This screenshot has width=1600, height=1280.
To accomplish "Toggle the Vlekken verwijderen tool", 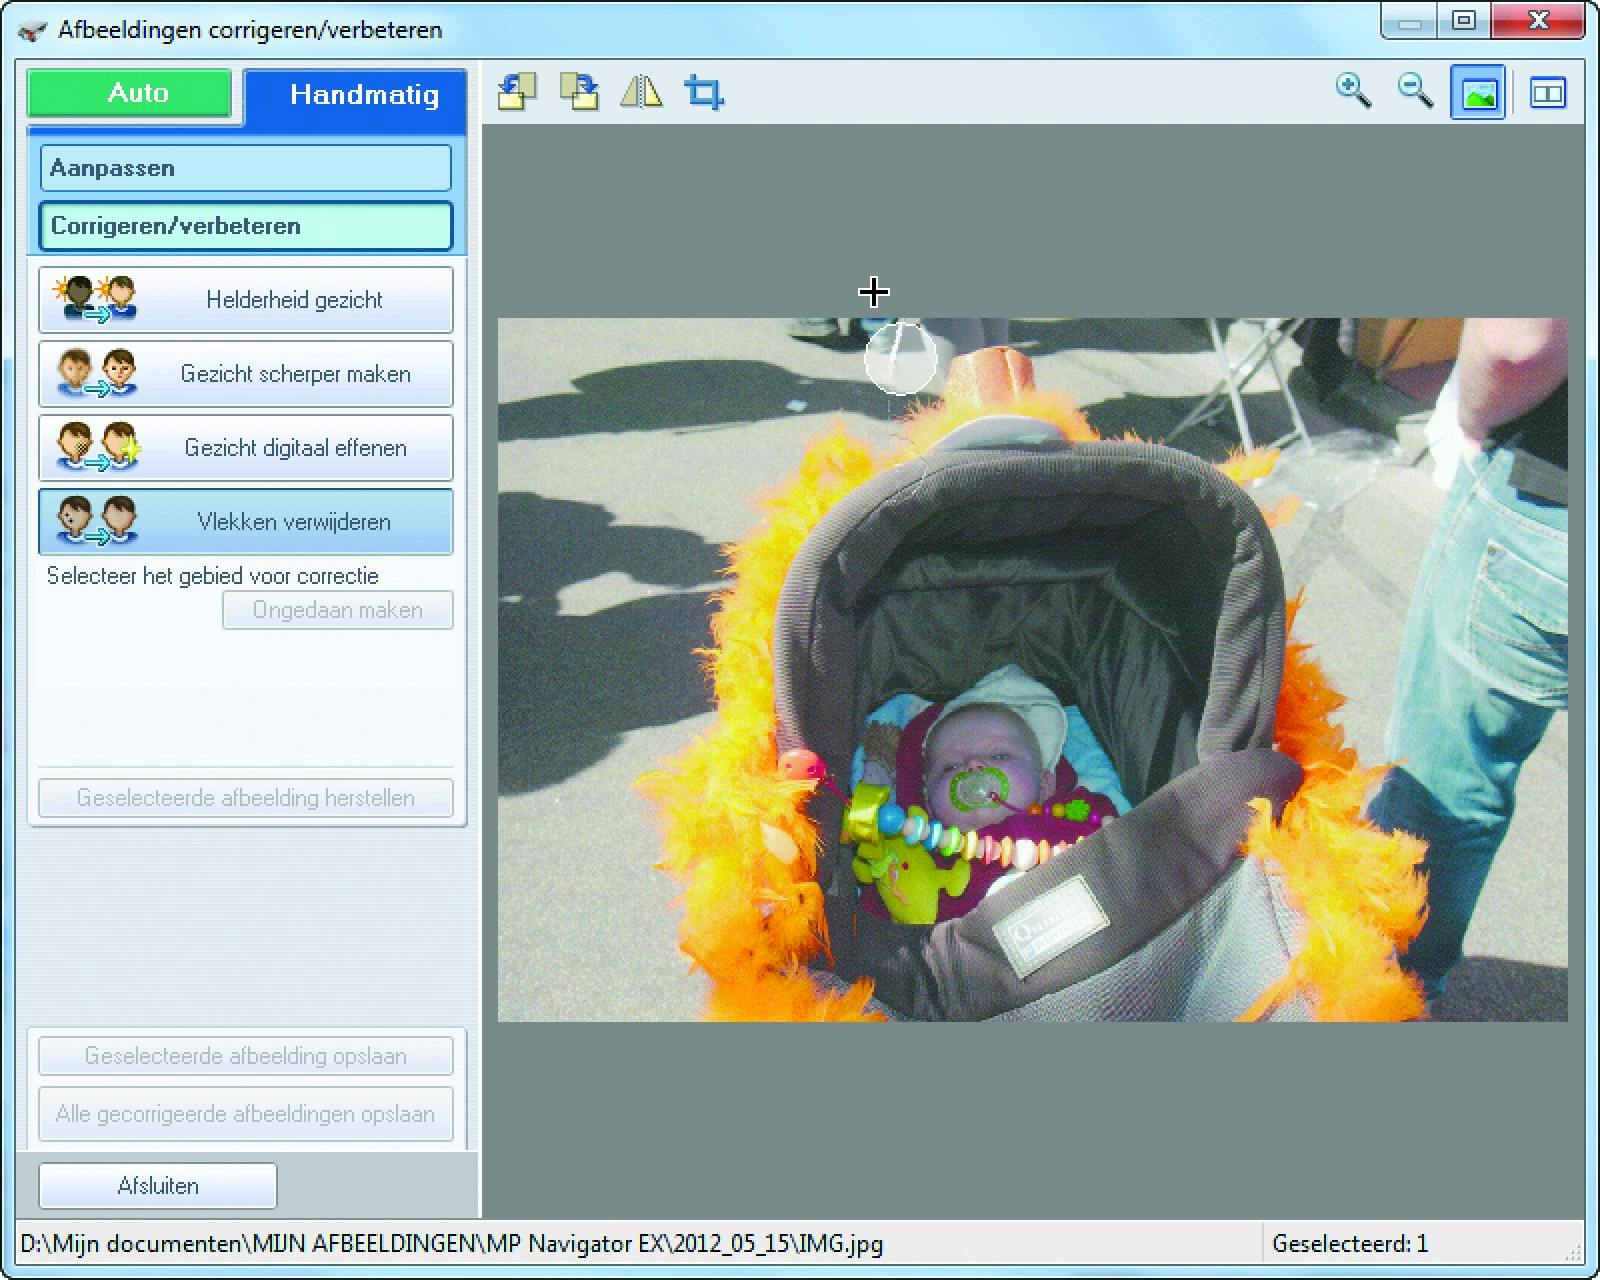I will pos(245,522).
